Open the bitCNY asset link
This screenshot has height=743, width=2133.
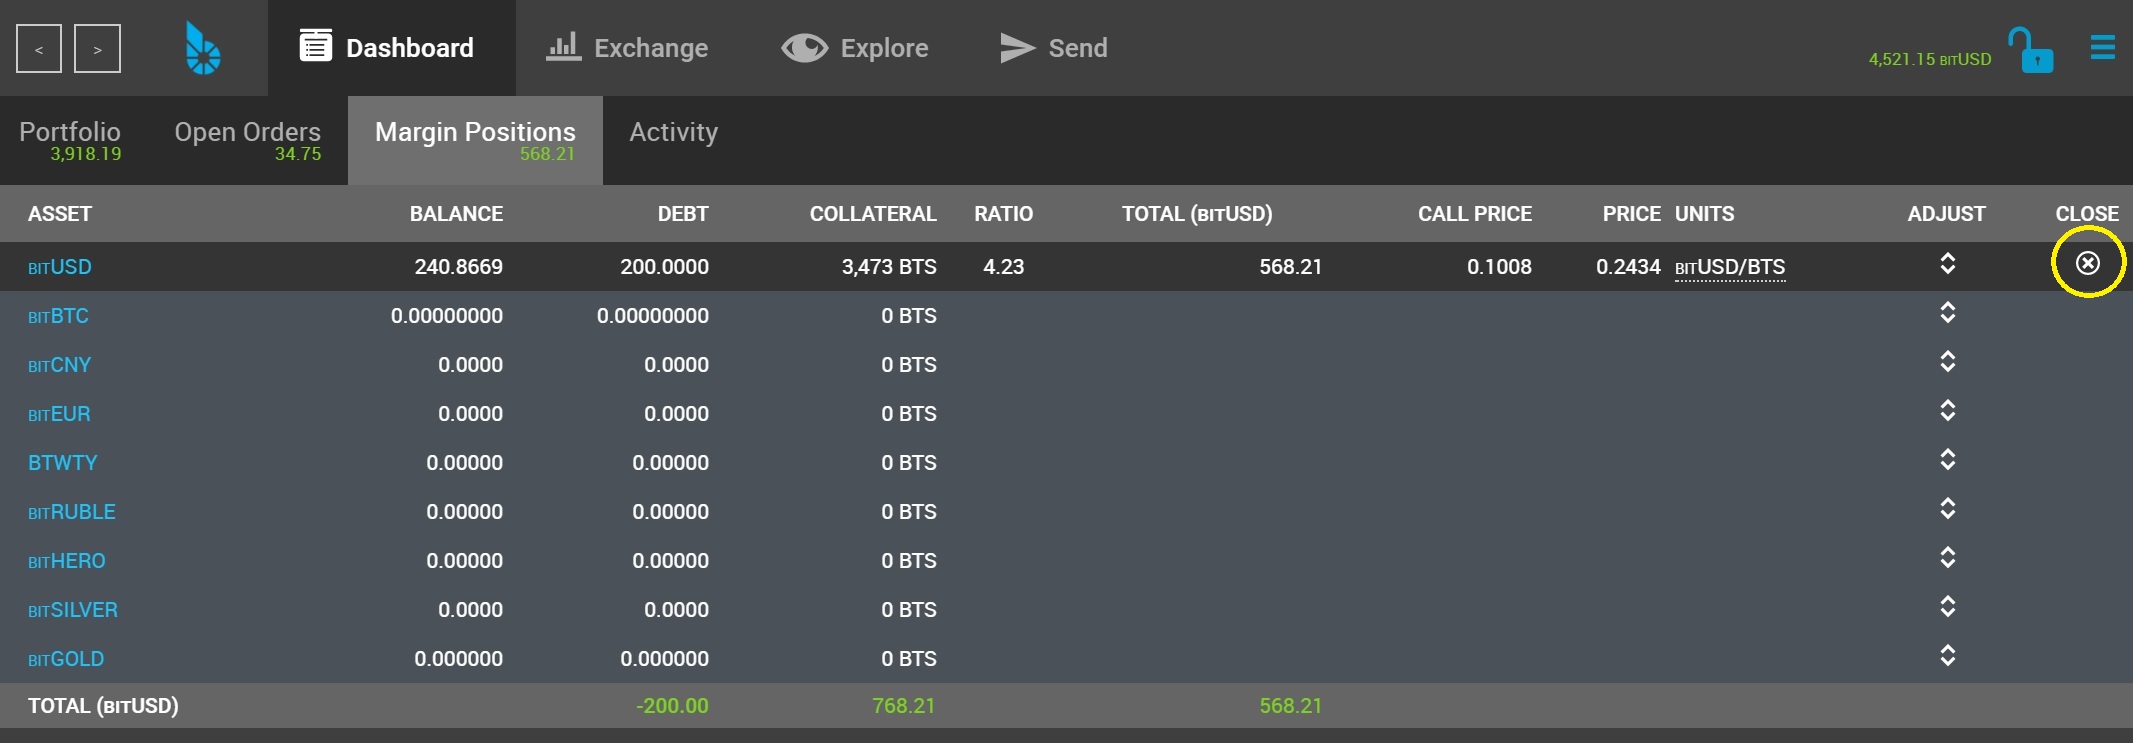(x=59, y=365)
